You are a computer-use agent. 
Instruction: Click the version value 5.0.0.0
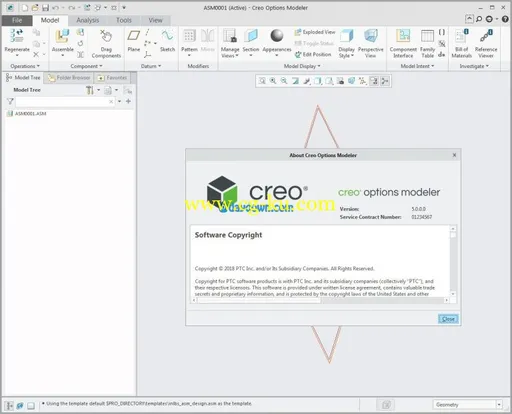[418, 209]
